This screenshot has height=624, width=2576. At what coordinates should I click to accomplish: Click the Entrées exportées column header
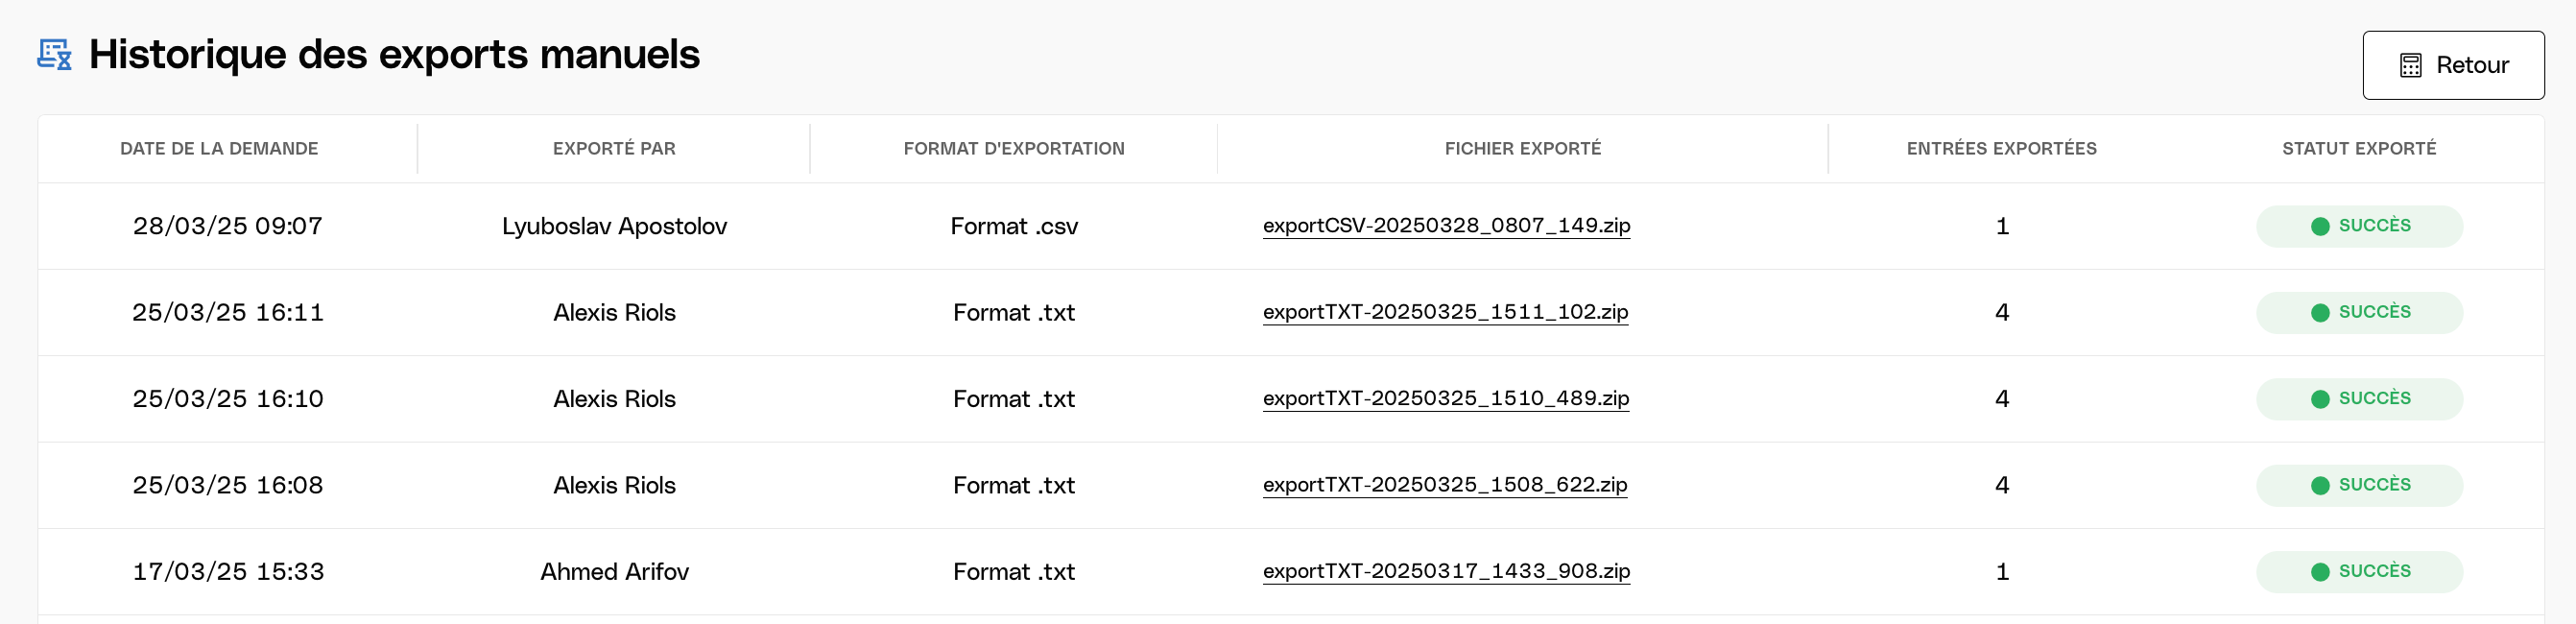point(2001,149)
